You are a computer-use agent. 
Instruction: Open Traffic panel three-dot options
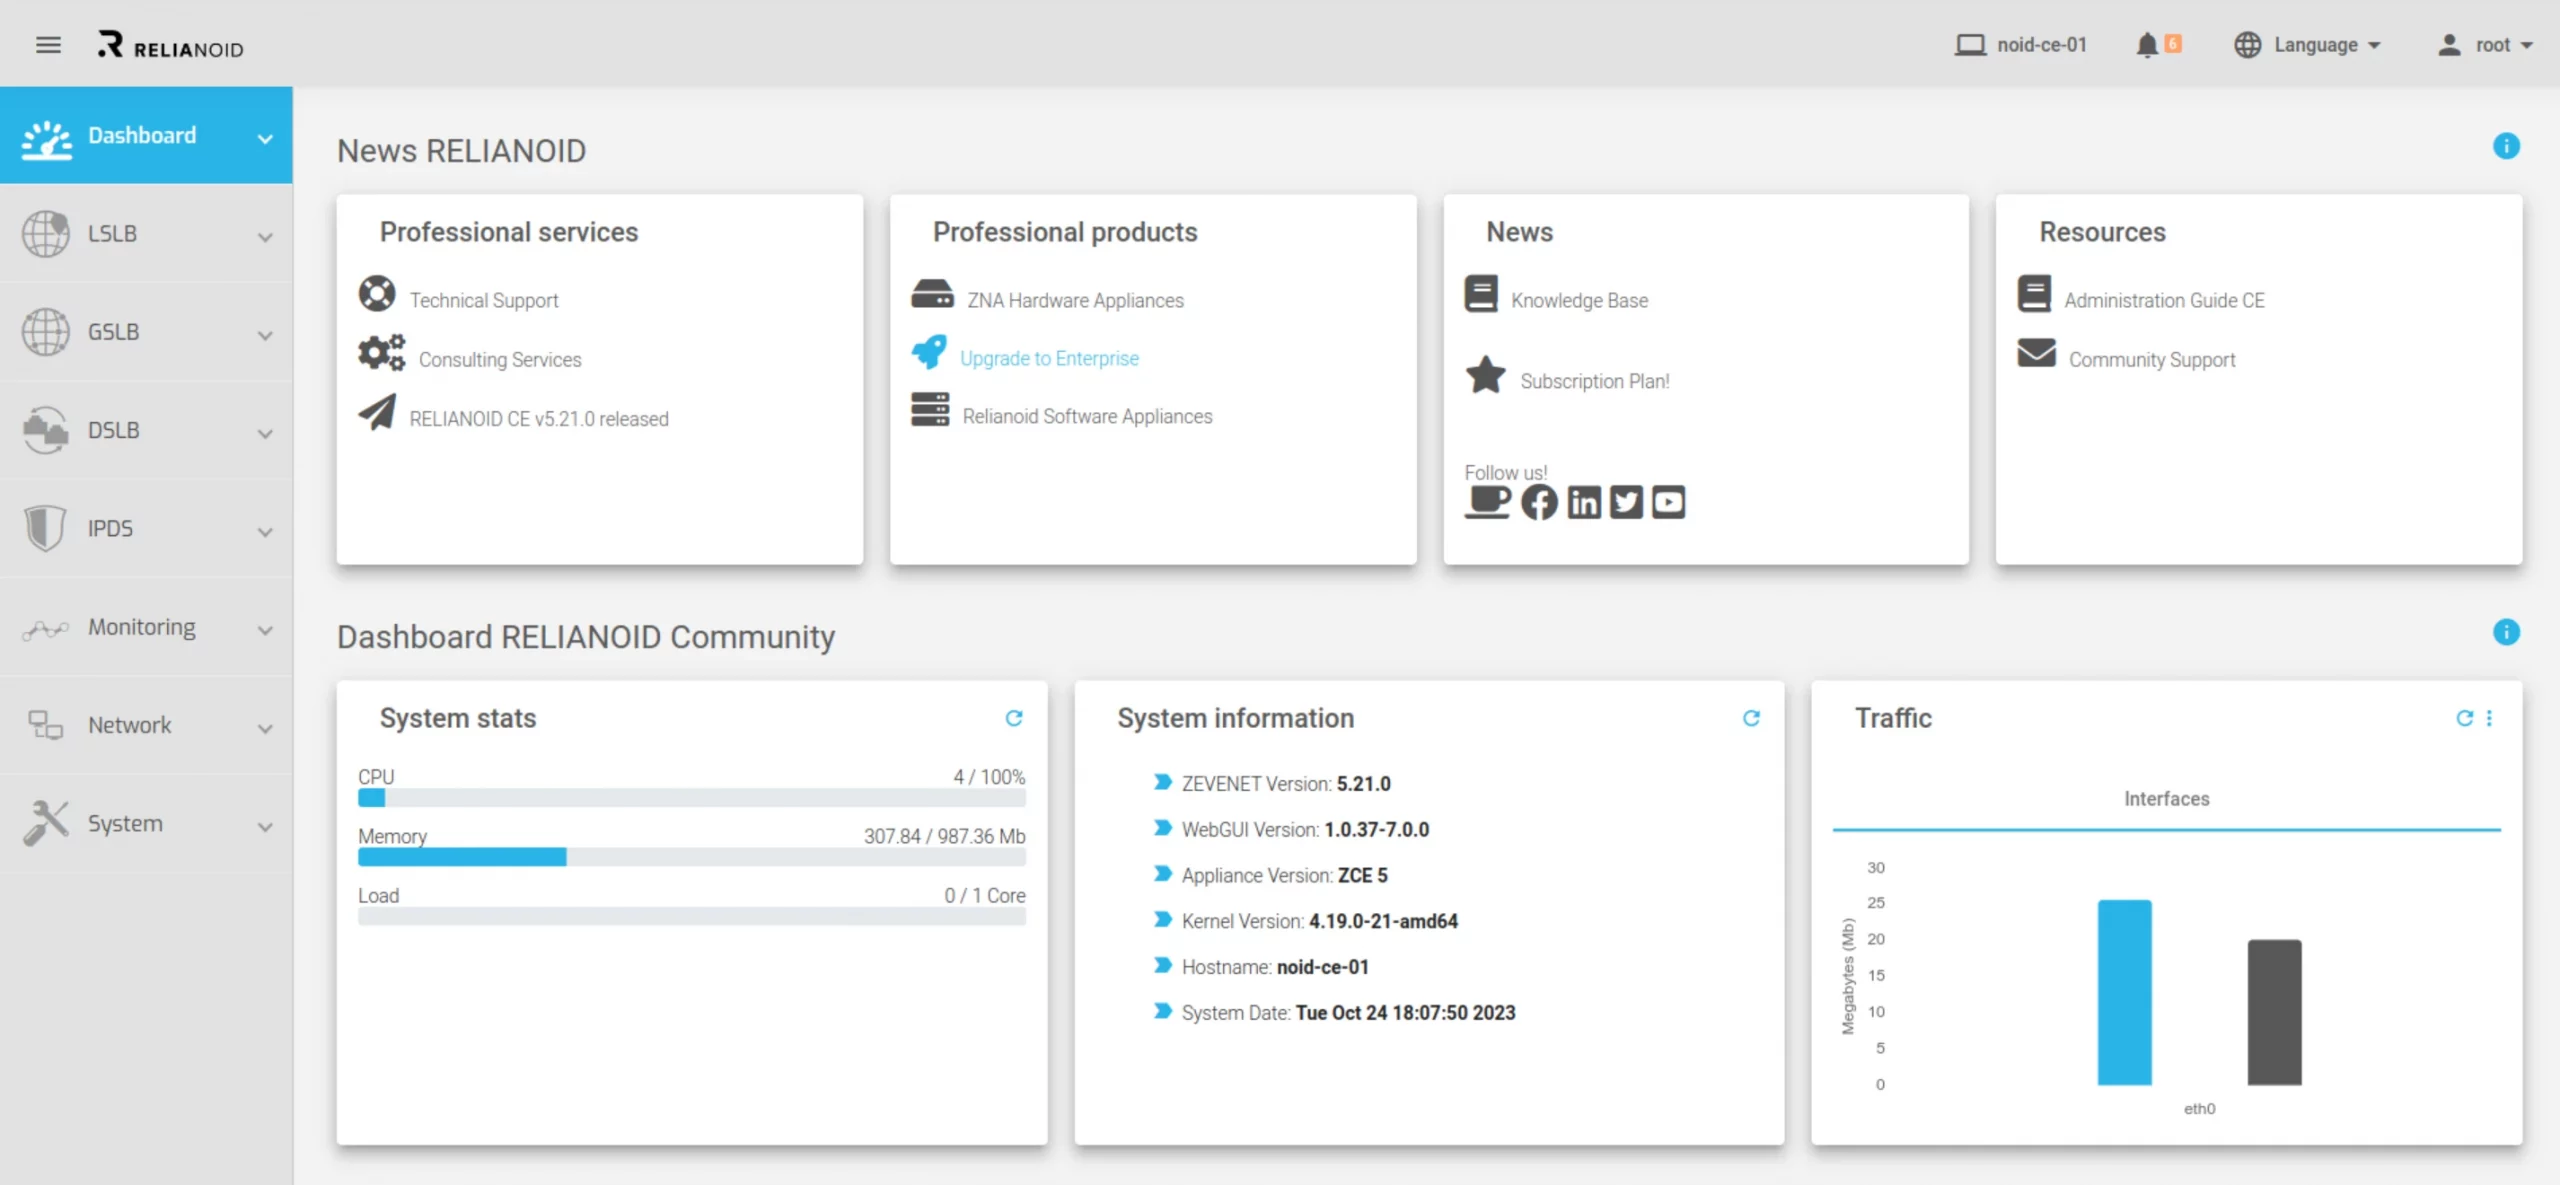2489,718
